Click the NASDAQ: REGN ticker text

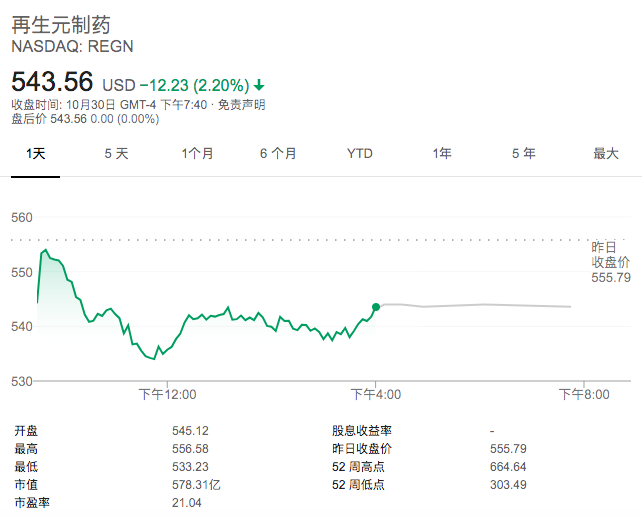tap(72, 46)
